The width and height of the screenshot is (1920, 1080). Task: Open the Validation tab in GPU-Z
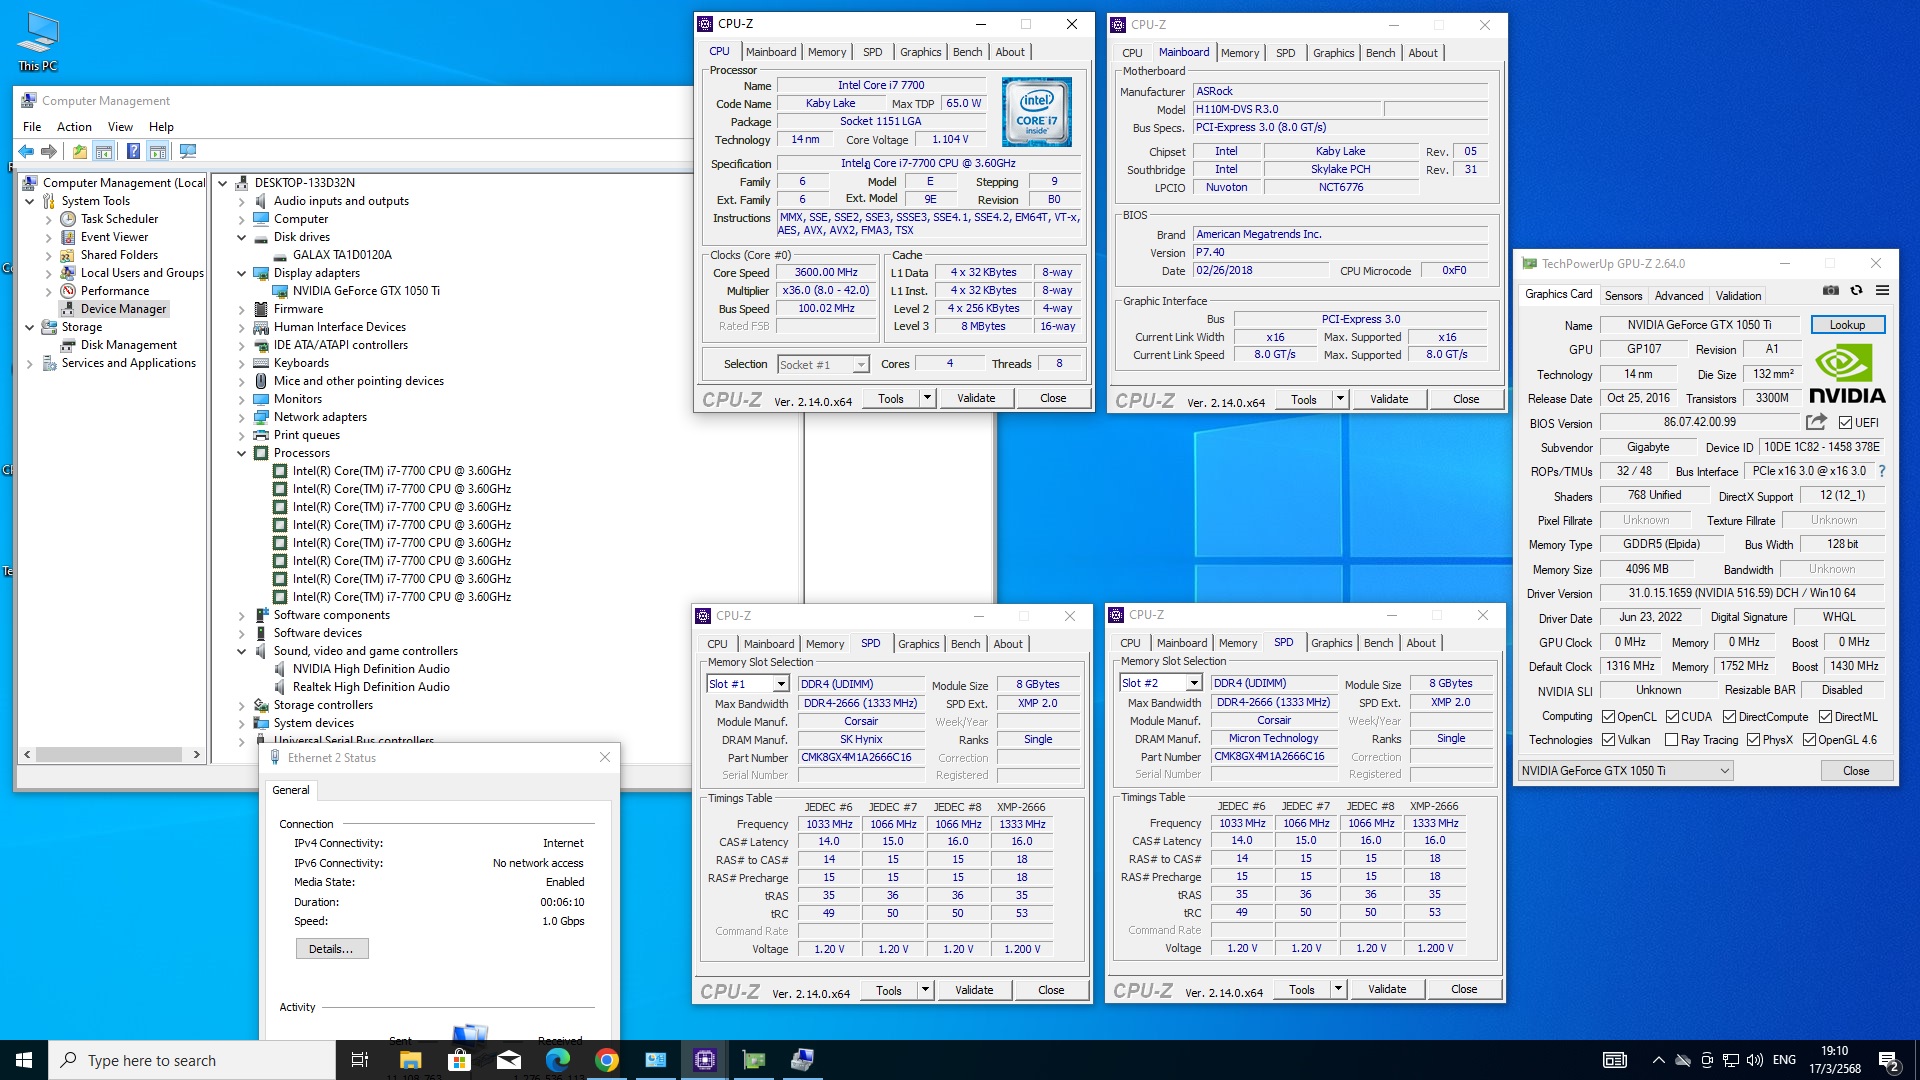(x=1738, y=296)
